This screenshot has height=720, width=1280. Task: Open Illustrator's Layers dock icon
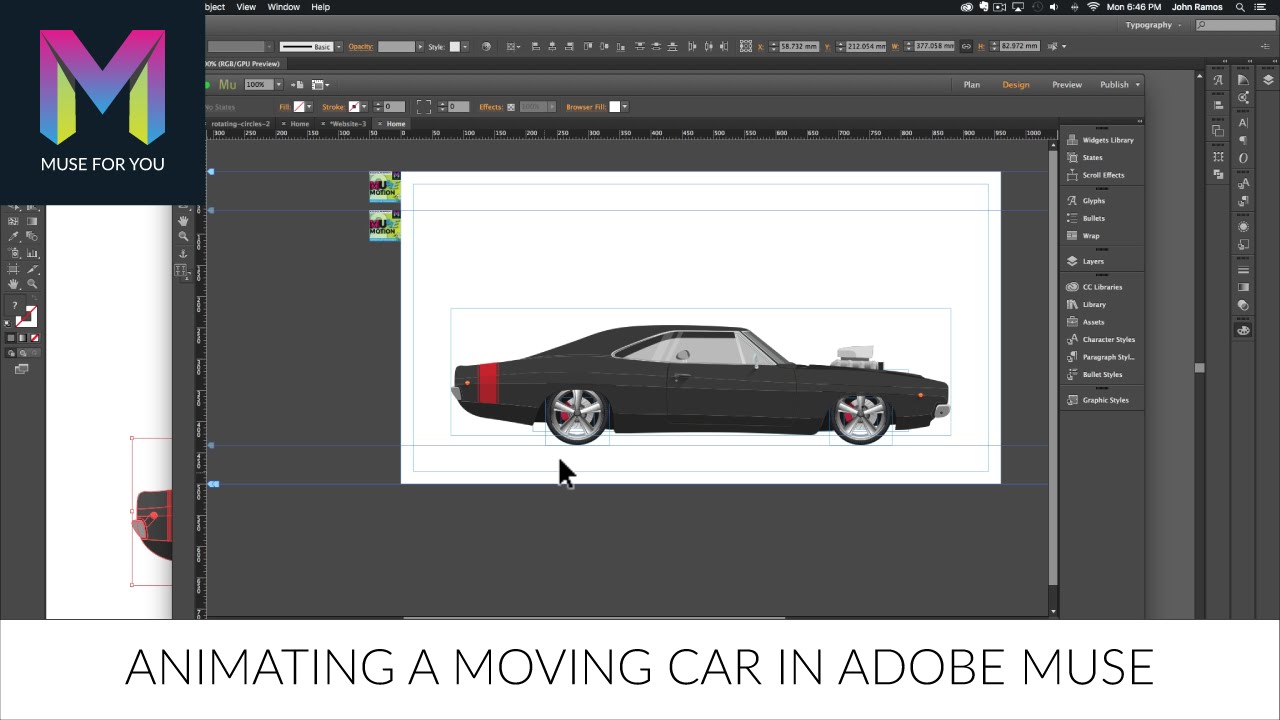1269,80
